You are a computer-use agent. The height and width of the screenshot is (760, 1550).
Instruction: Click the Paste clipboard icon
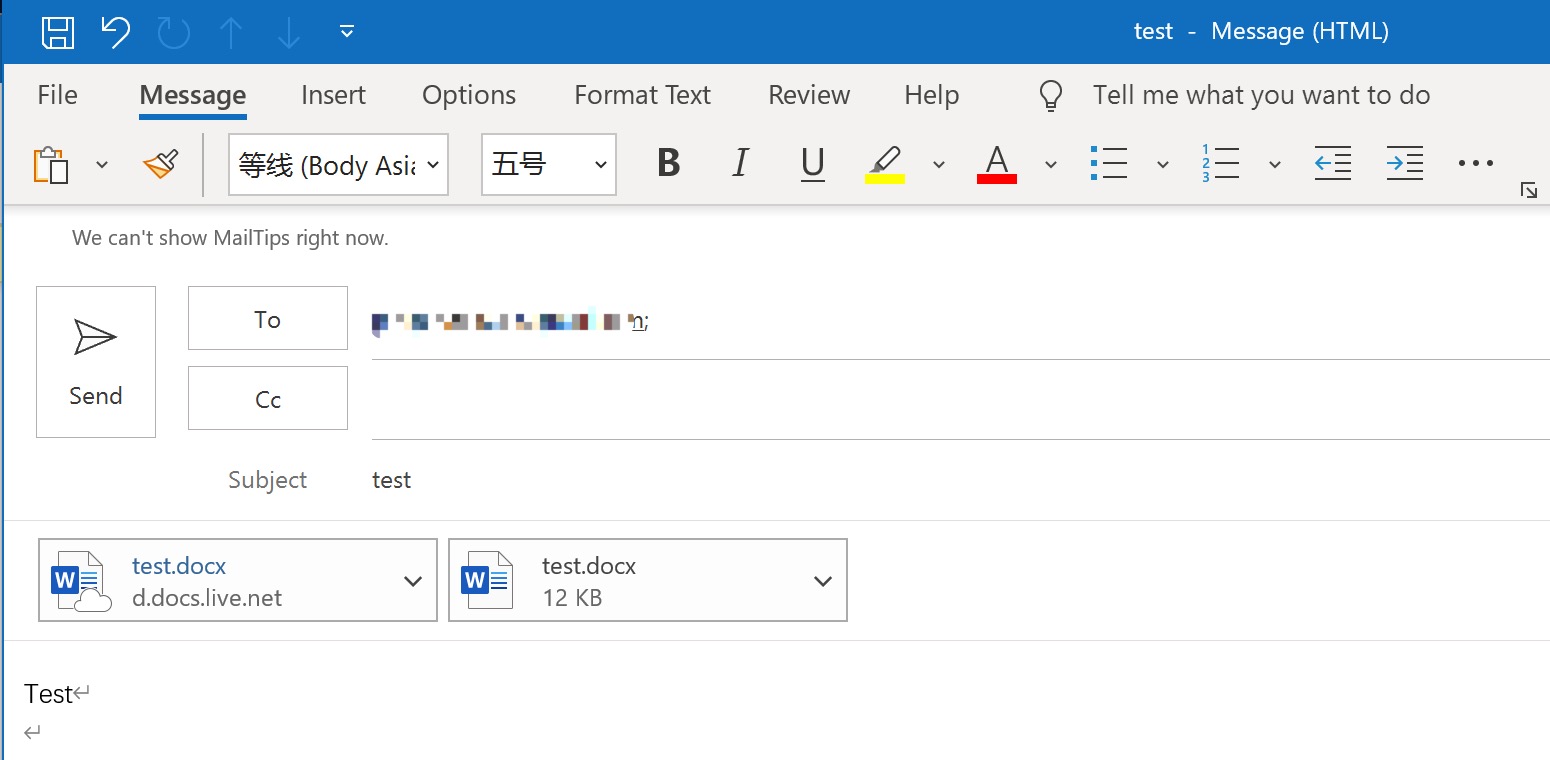click(x=52, y=164)
